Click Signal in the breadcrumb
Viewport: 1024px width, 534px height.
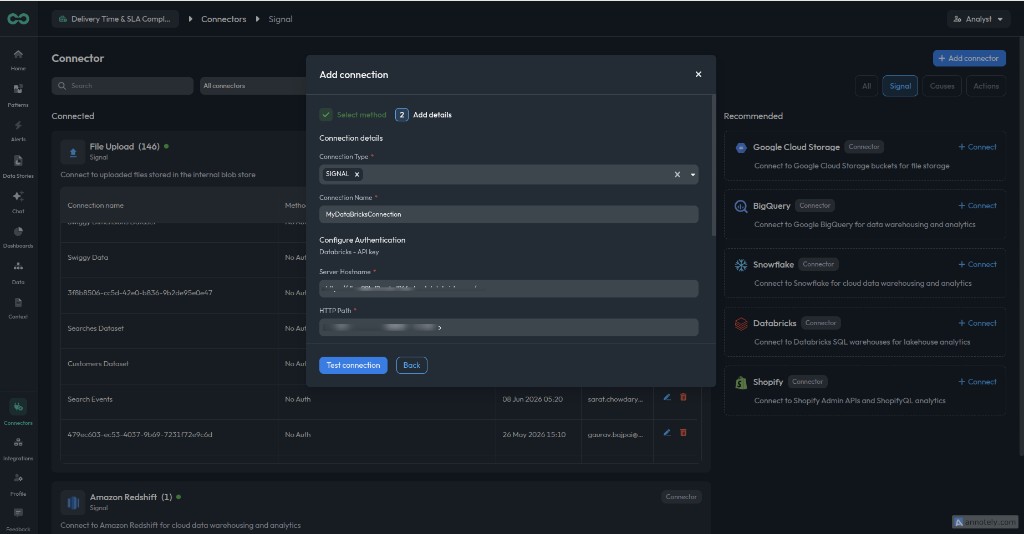click(280, 19)
